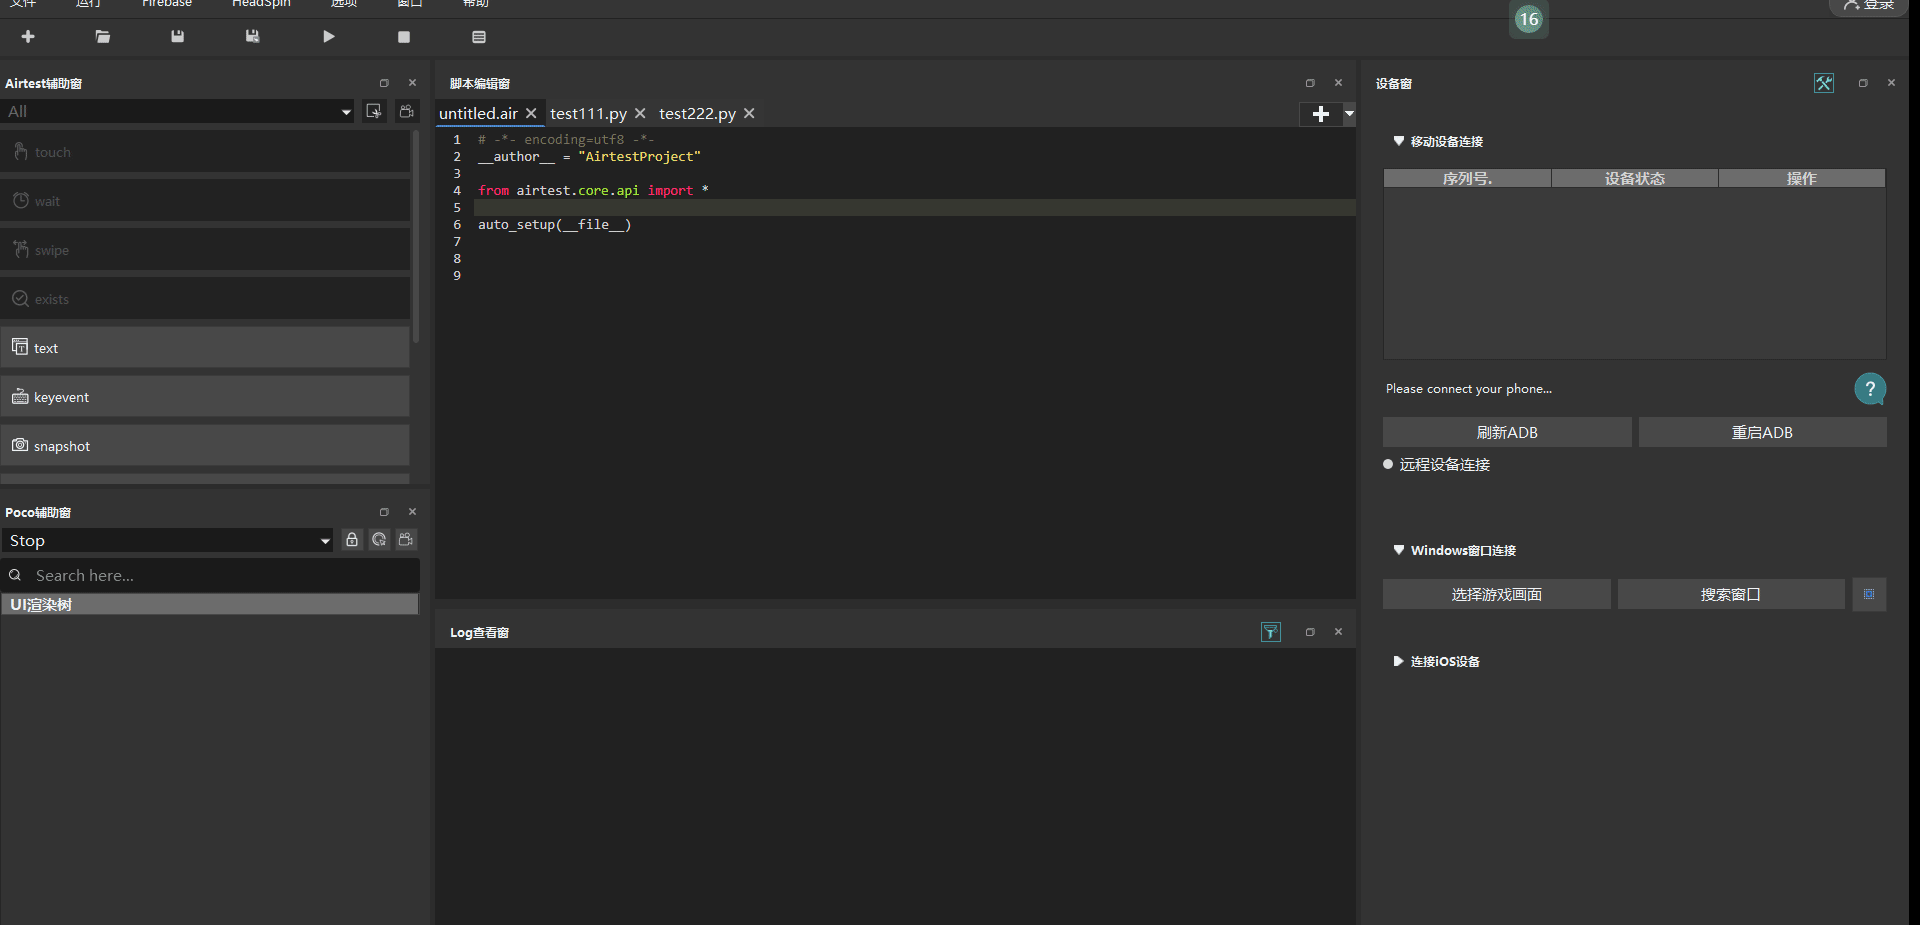
Task: Switch to the test111.py tab
Action: tap(588, 114)
